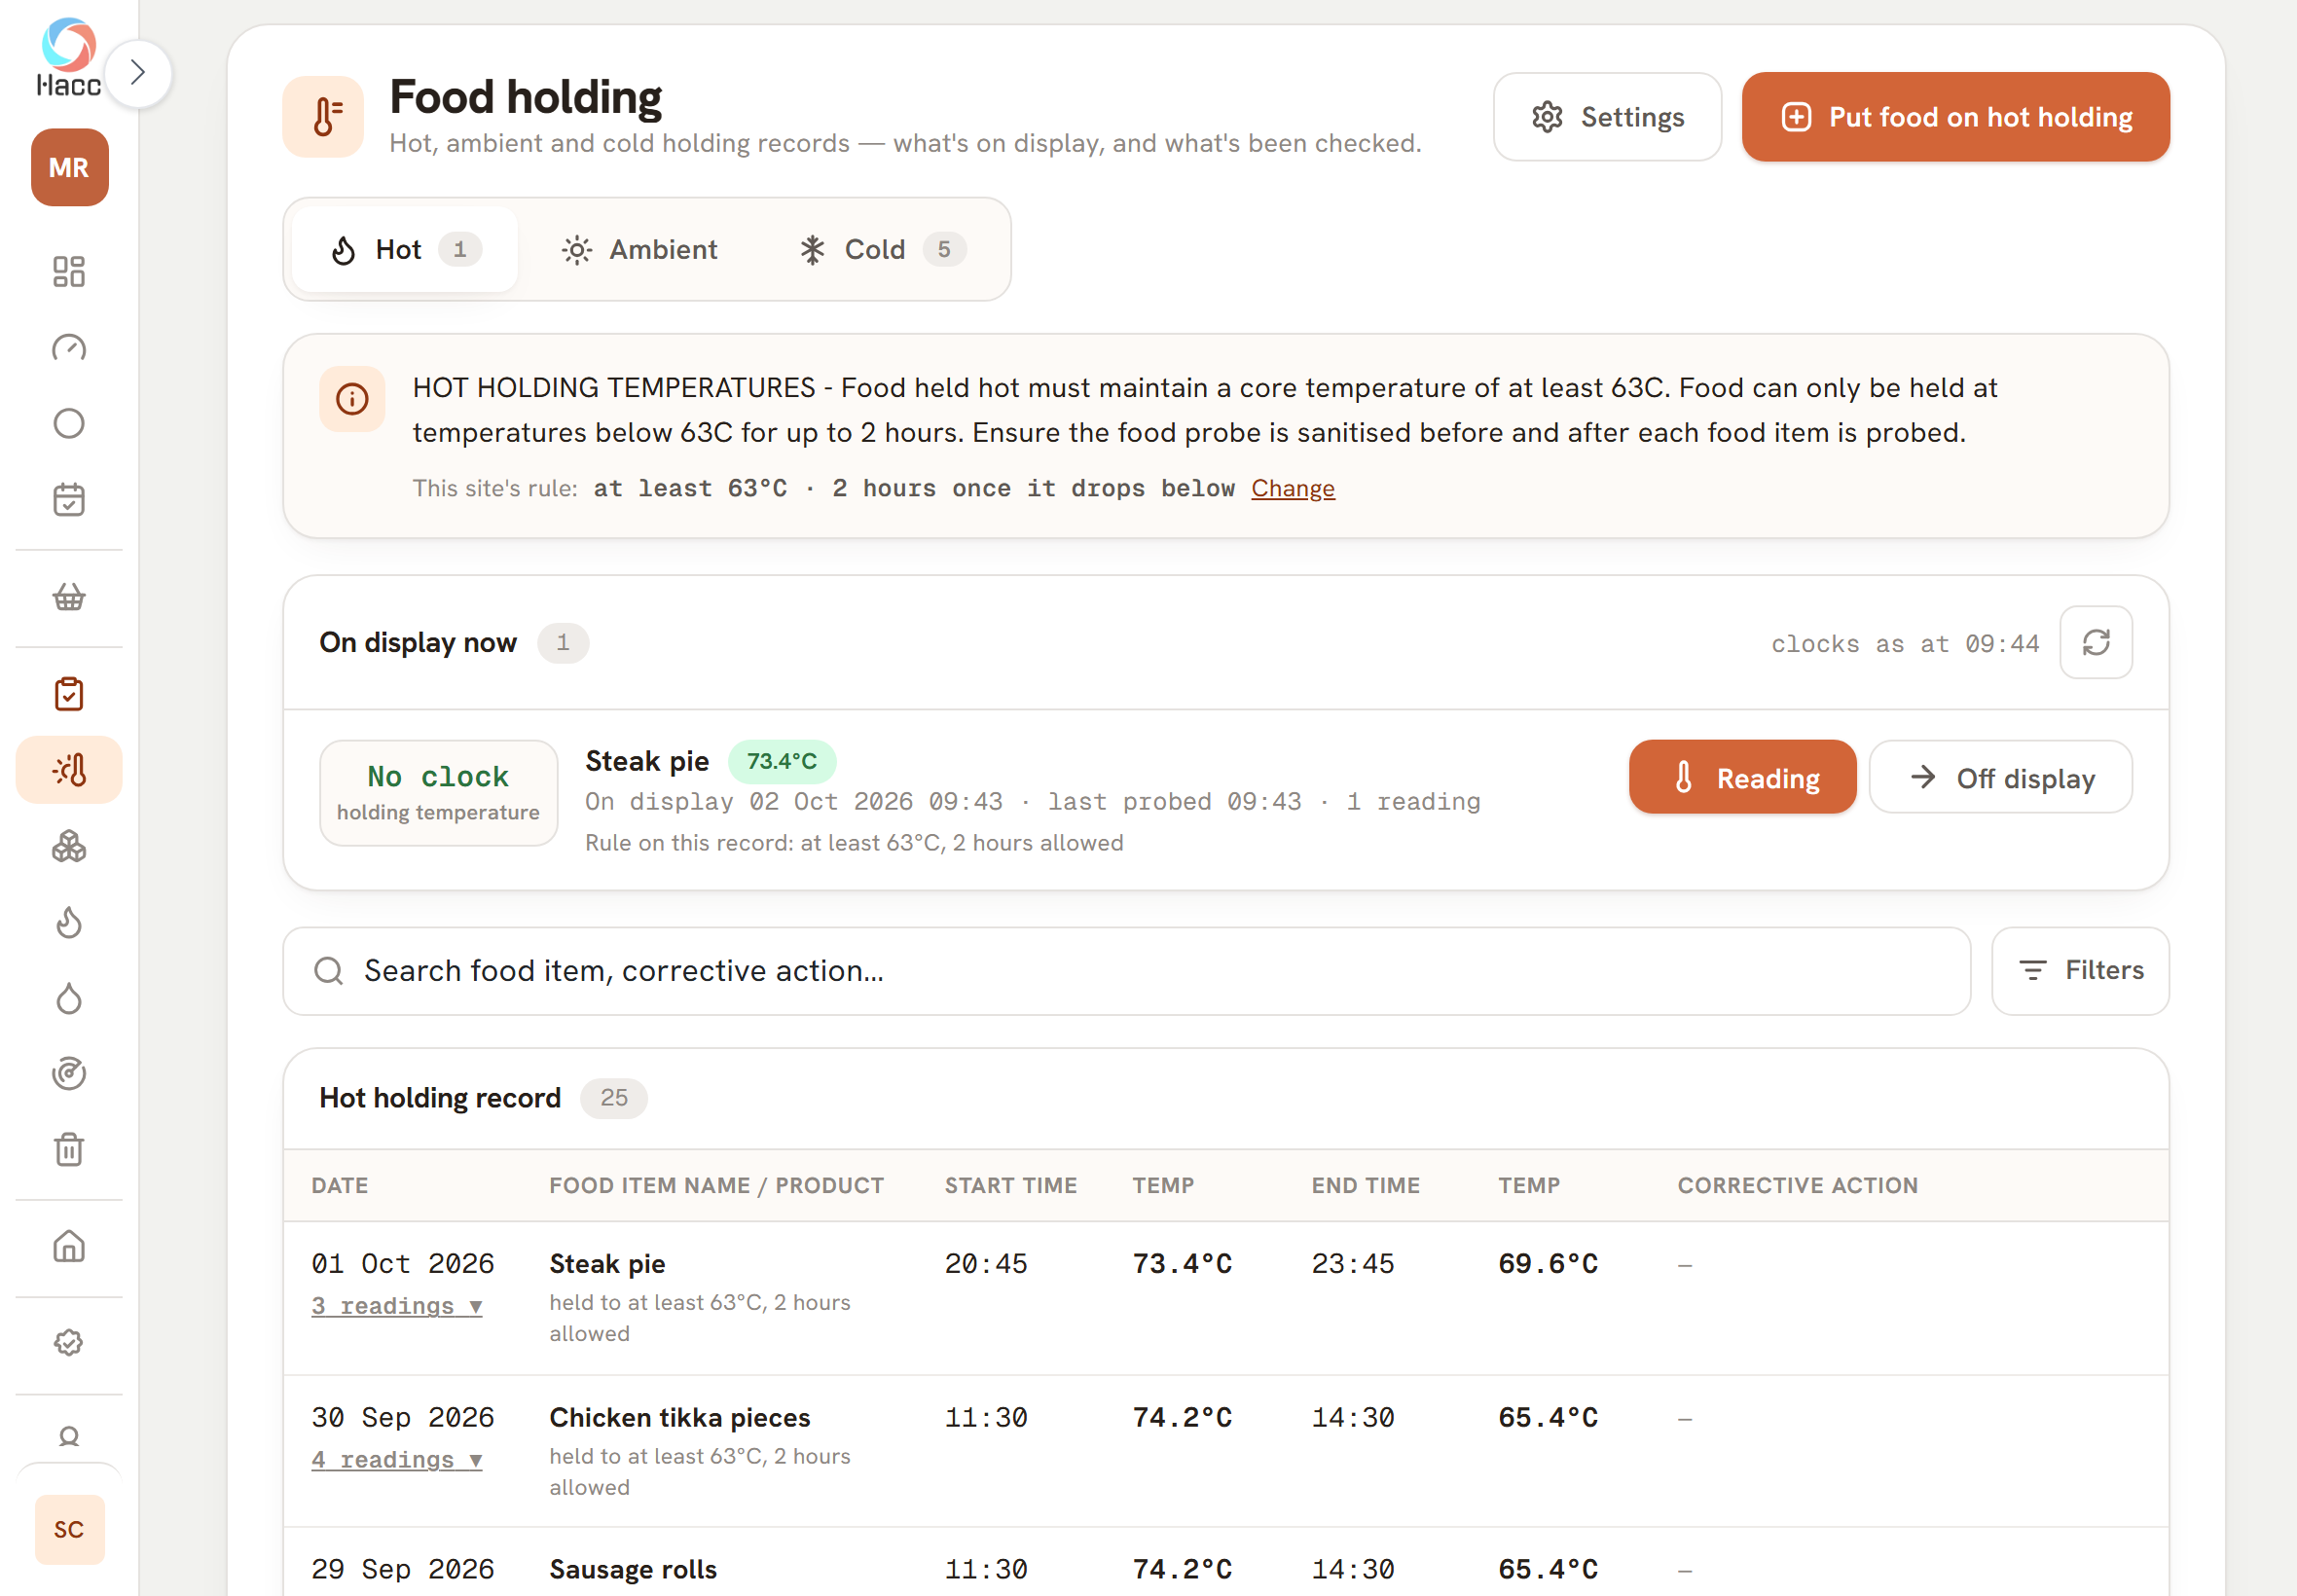
Task: Open Settings for food holding
Action: (x=1607, y=117)
